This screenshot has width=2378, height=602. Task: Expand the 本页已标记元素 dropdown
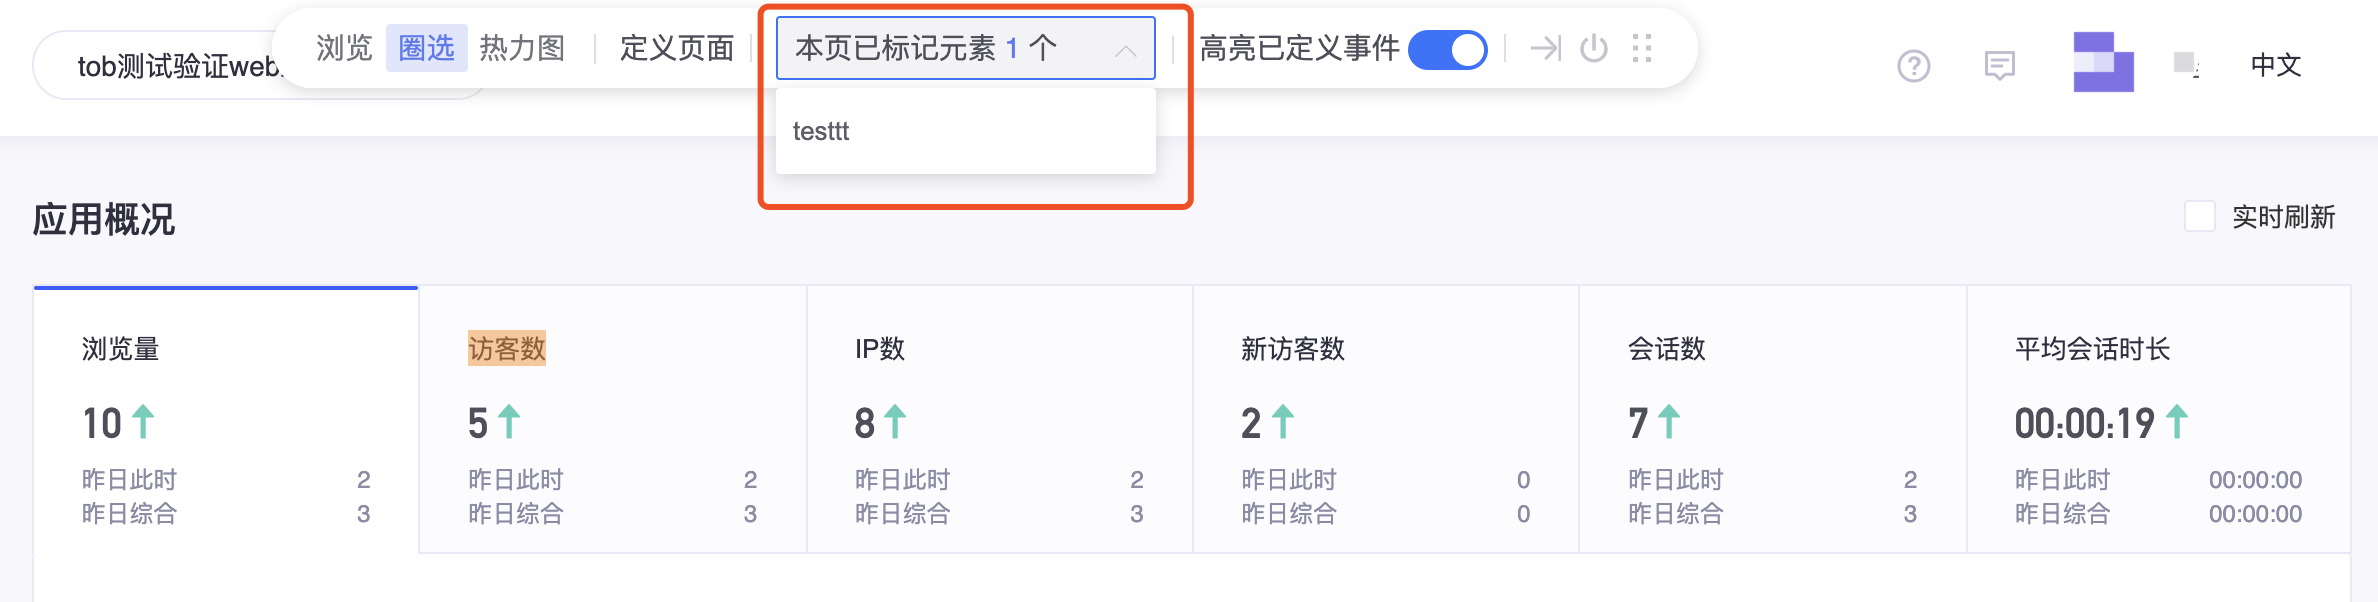pos(965,48)
